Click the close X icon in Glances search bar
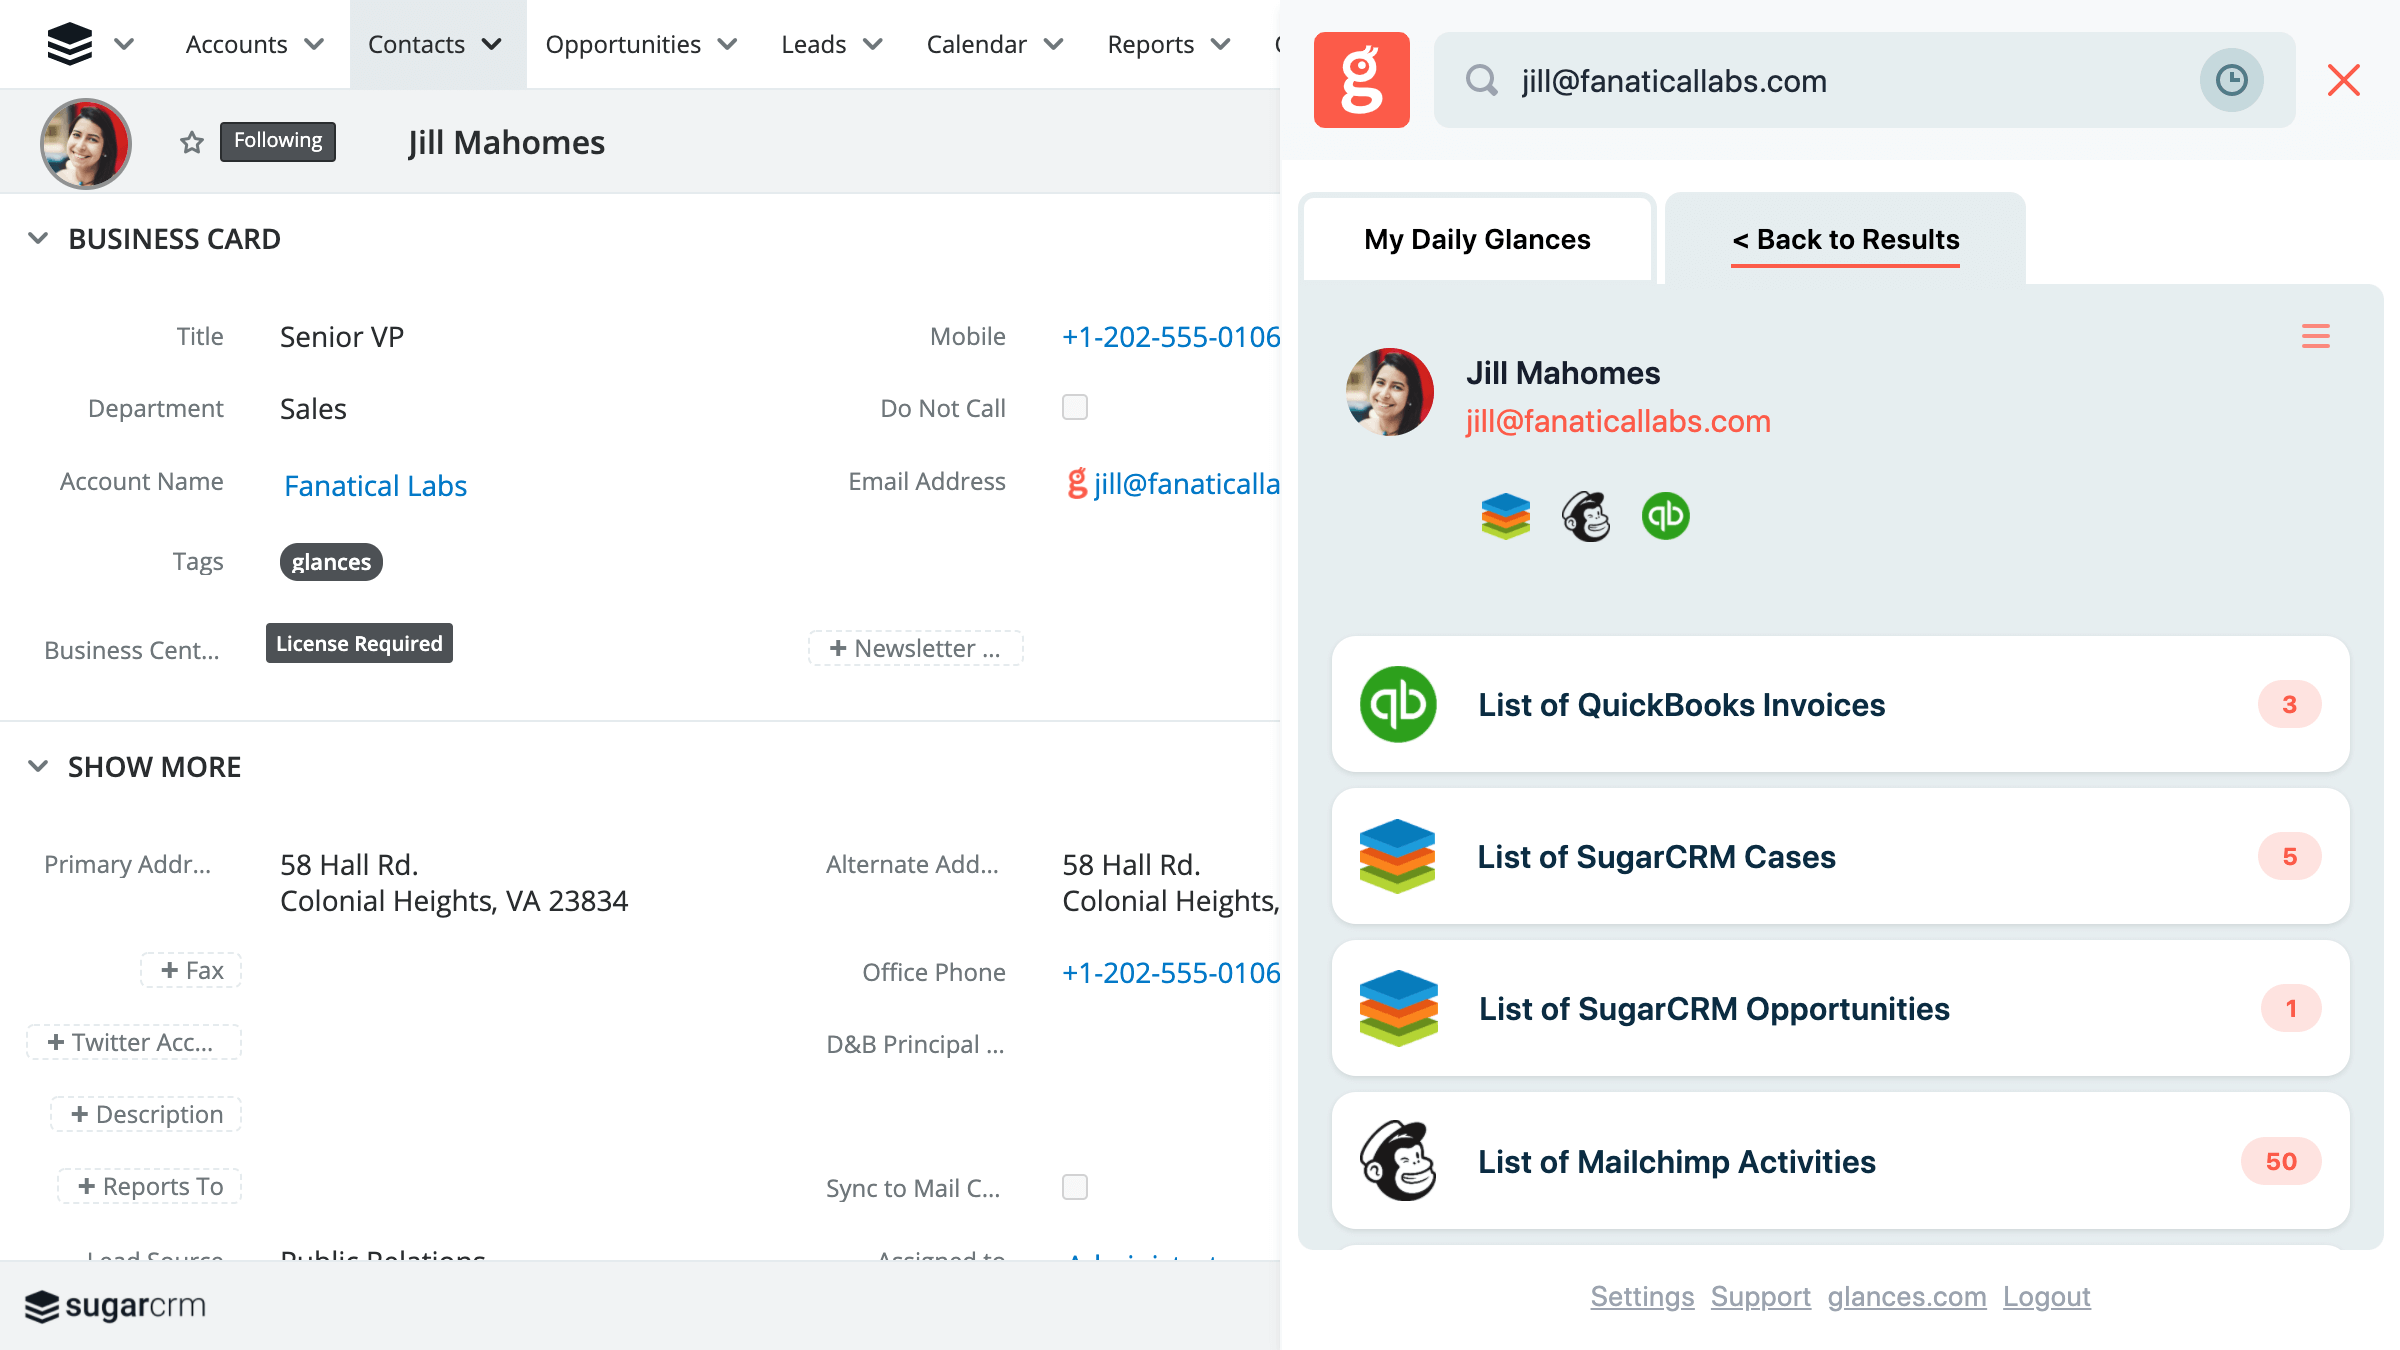The width and height of the screenshot is (2400, 1350). [2344, 81]
